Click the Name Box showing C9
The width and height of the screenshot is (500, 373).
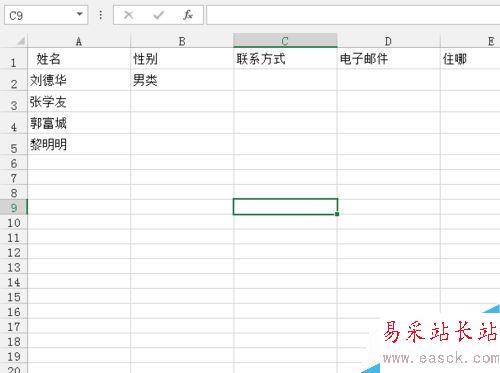pos(46,15)
